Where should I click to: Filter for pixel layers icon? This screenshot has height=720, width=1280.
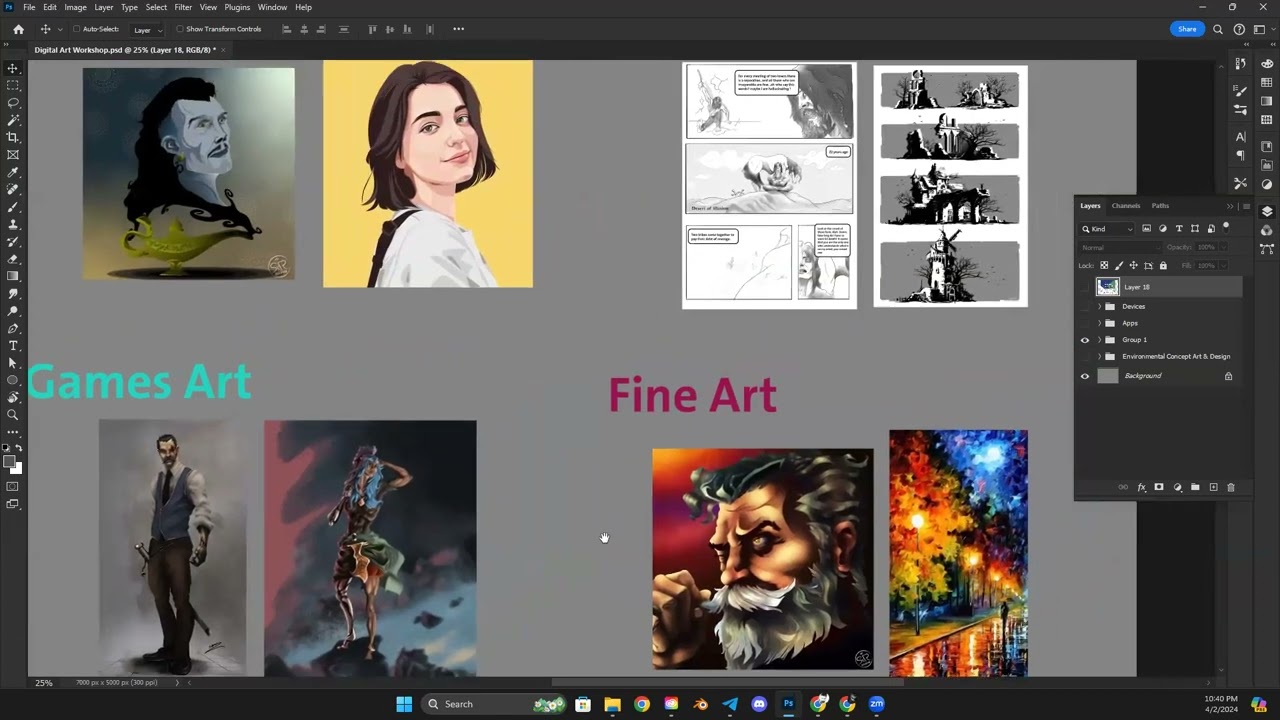click(x=1146, y=229)
